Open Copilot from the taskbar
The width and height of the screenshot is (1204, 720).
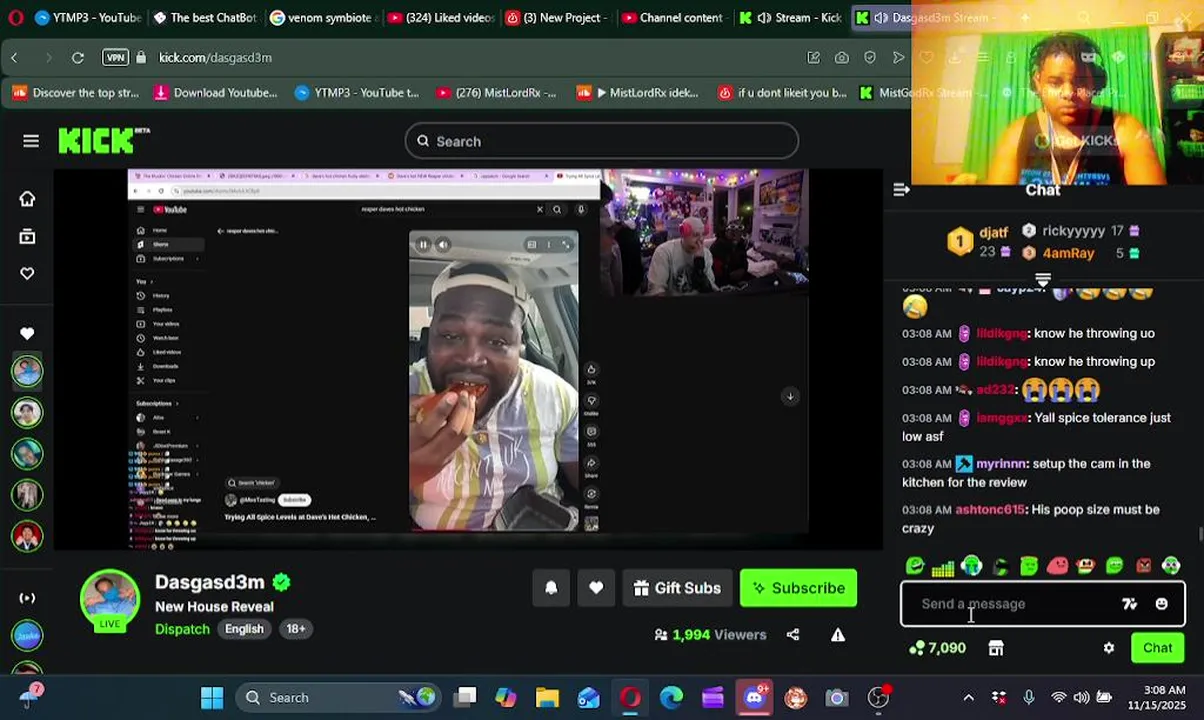[x=506, y=697]
